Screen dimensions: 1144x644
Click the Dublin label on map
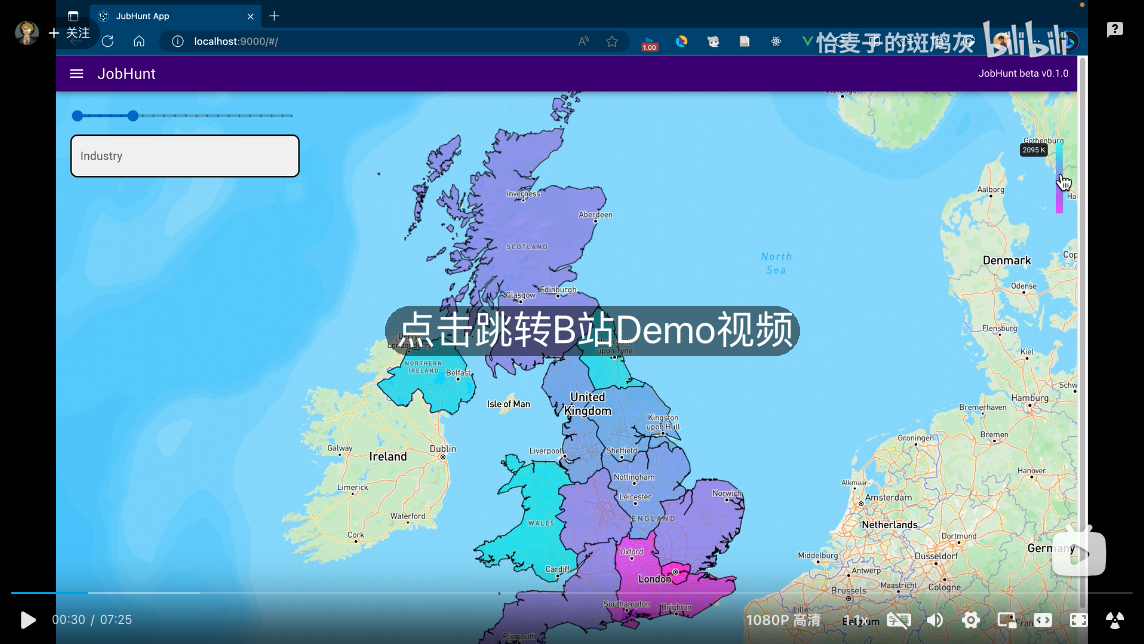click(x=443, y=449)
